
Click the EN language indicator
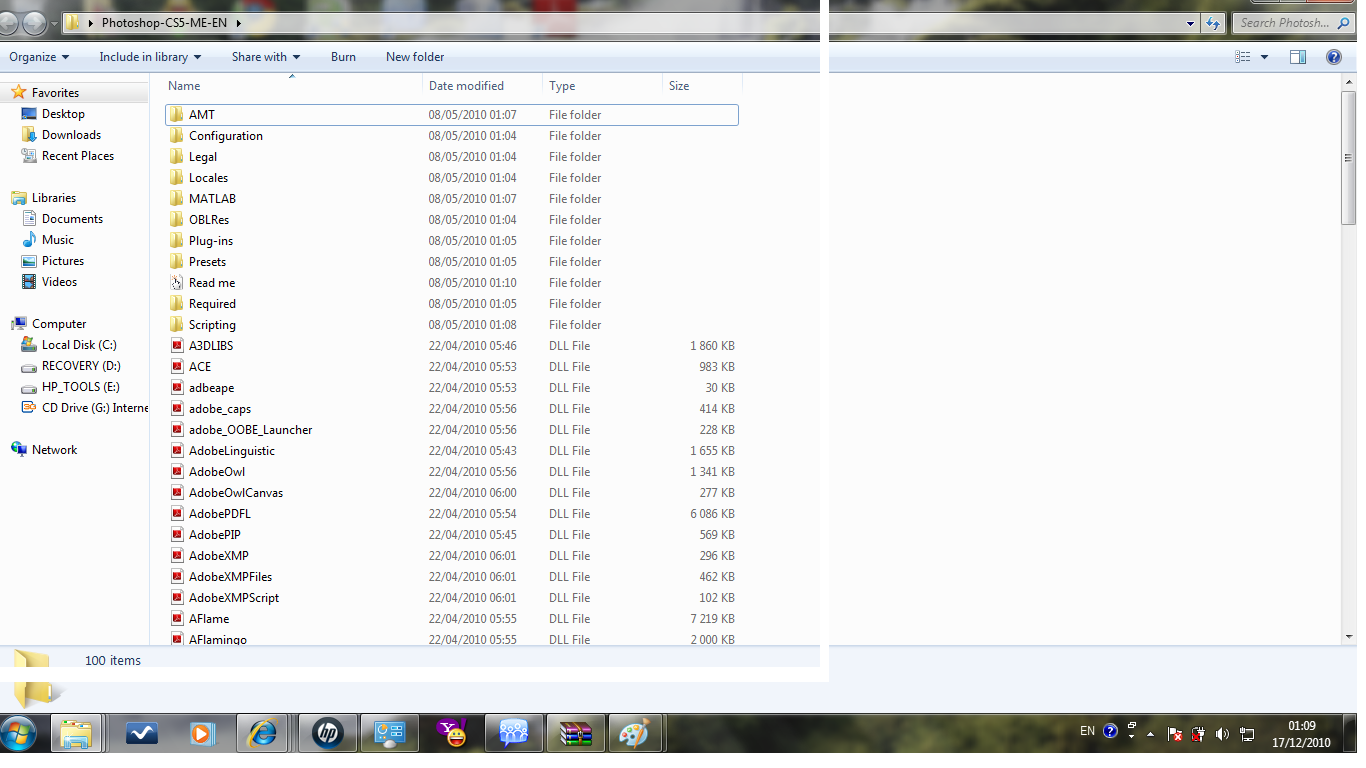[1087, 732]
